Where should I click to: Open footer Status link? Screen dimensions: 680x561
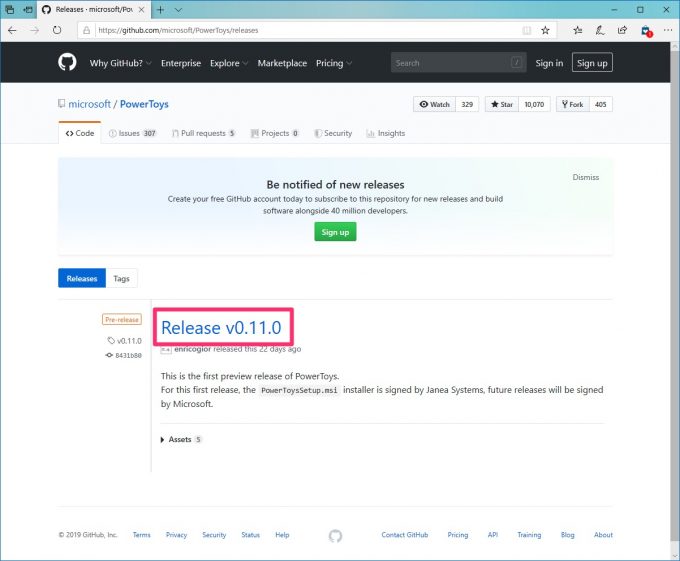pos(250,535)
